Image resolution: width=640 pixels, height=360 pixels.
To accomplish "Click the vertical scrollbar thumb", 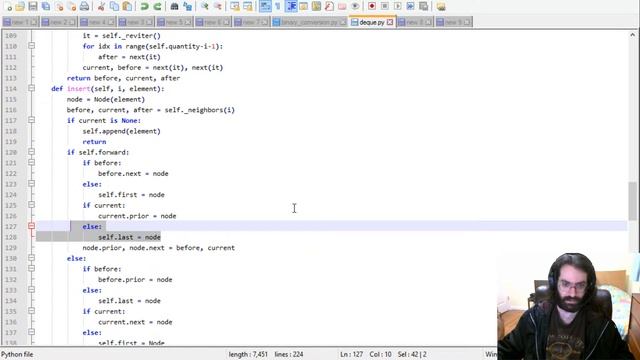I will coord(633,201).
